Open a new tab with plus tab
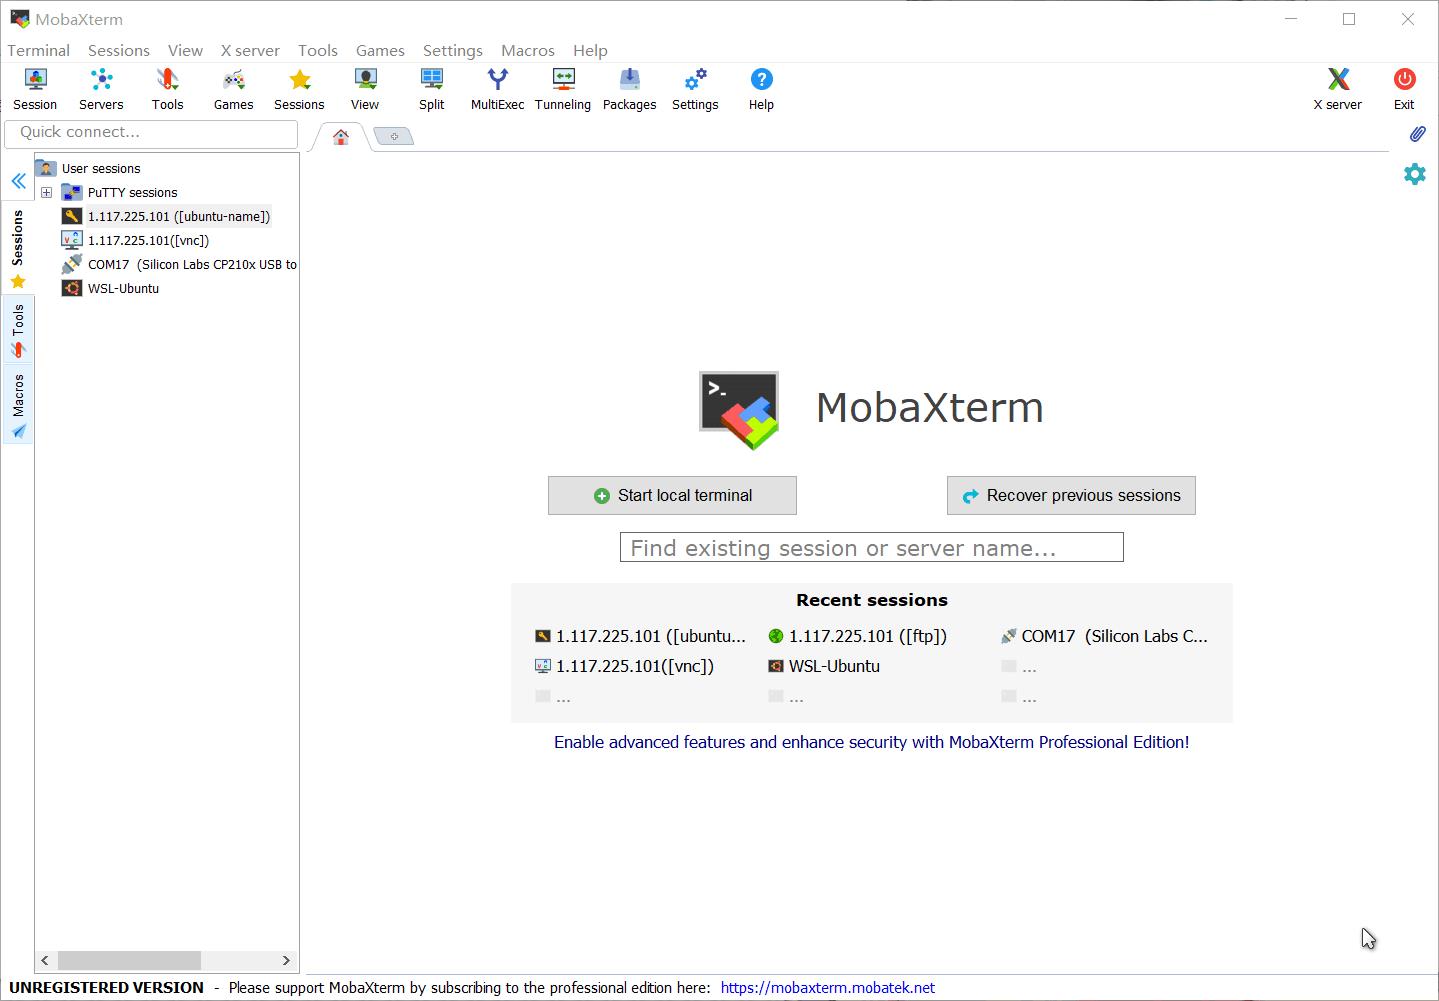The image size is (1439, 1001). click(x=394, y=136)
